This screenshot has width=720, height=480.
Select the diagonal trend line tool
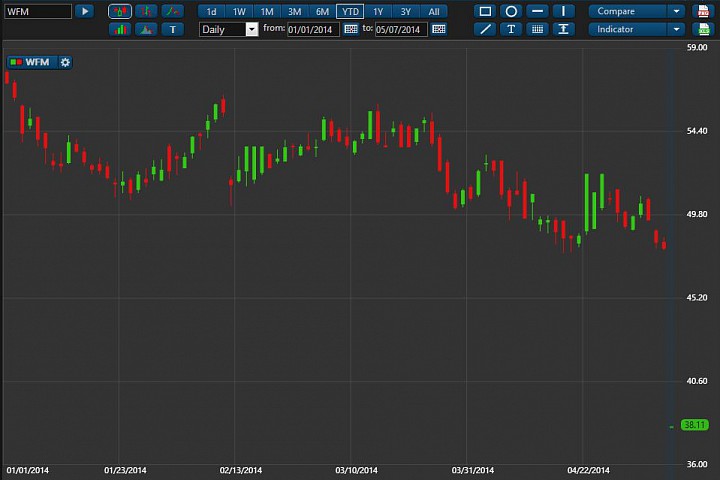pyautogui.click(x=485, y=29)
